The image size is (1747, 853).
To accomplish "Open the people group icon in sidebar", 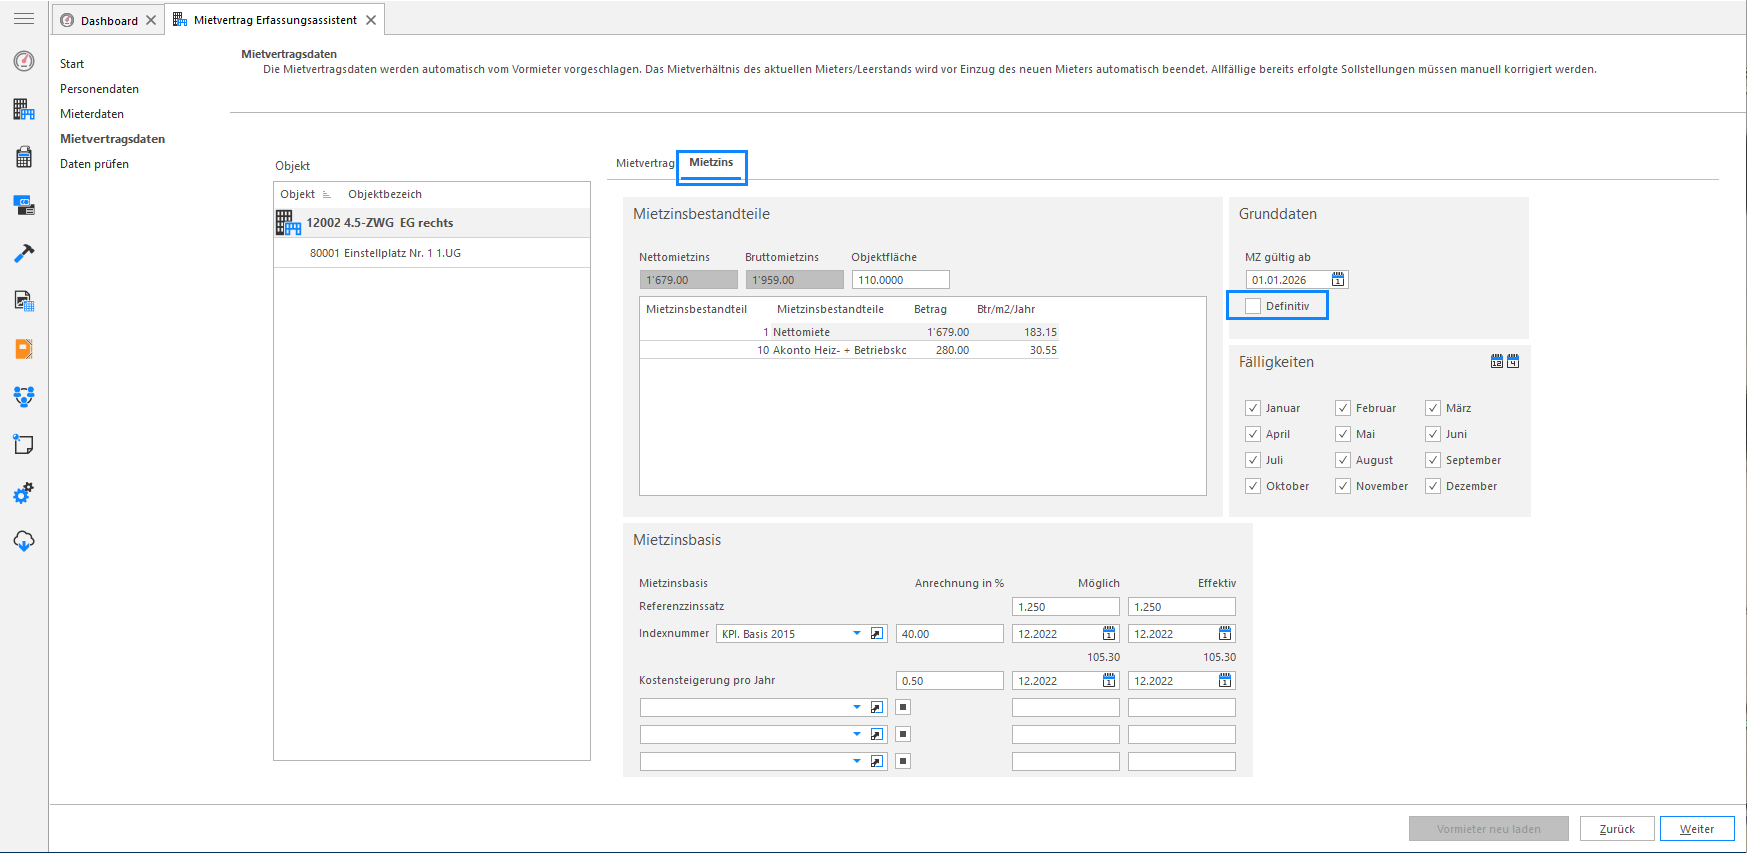I will (x=24, y=397).
